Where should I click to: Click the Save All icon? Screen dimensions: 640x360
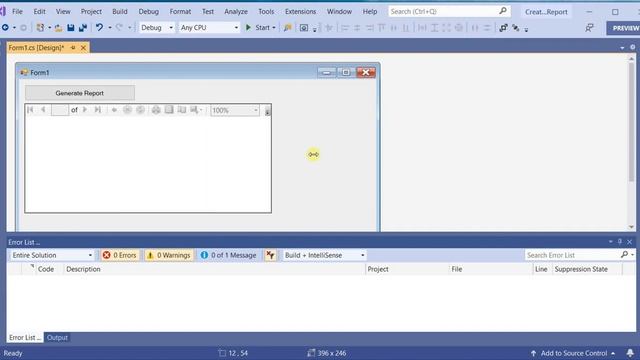click(83, 28)
